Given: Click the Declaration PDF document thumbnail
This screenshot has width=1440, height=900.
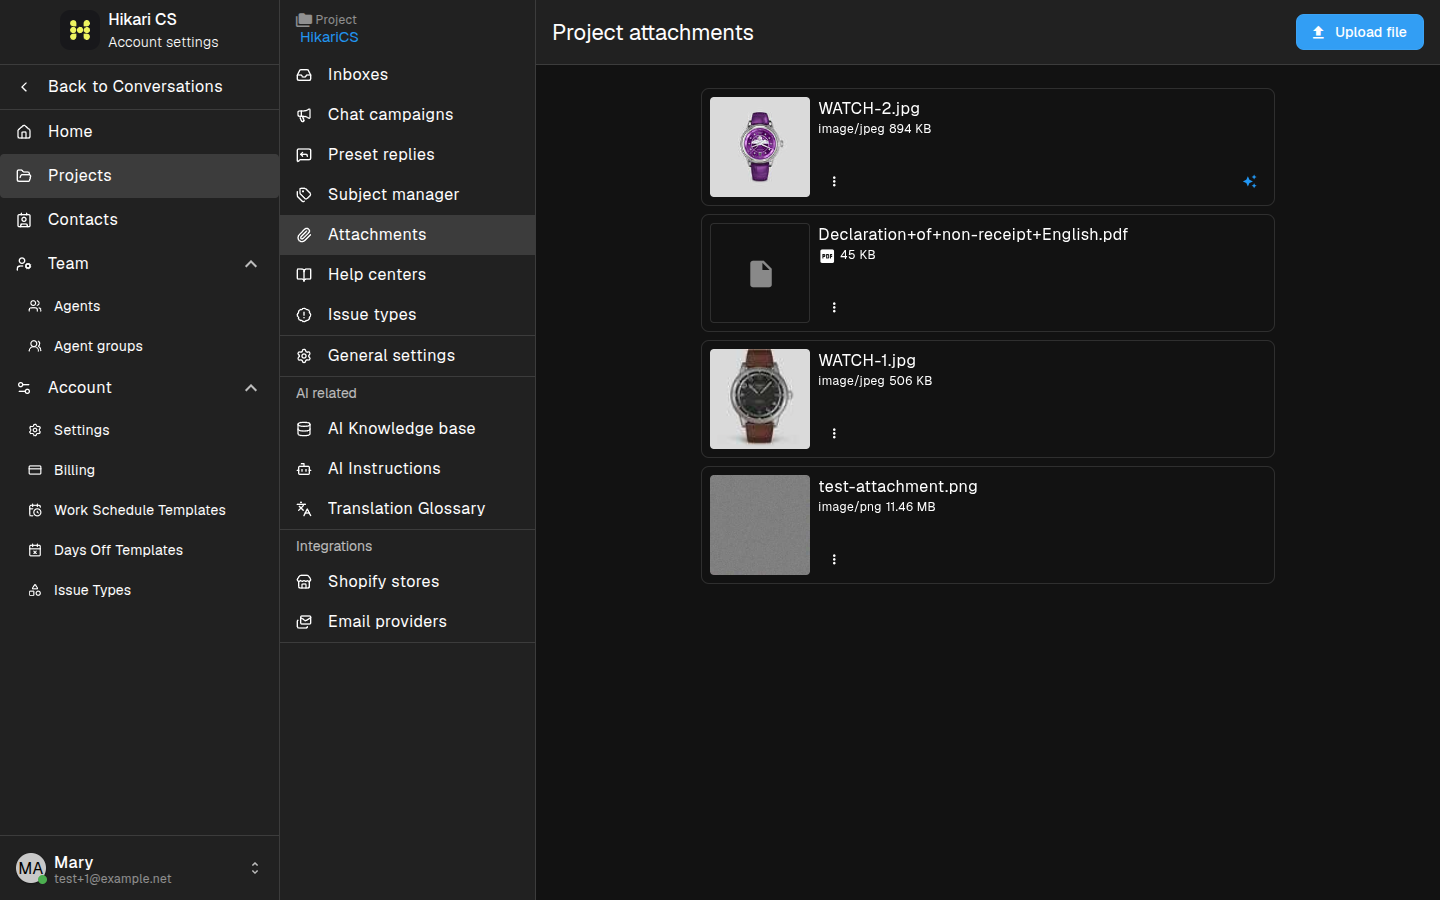Looking at the screenshot, I should [760, 273].
